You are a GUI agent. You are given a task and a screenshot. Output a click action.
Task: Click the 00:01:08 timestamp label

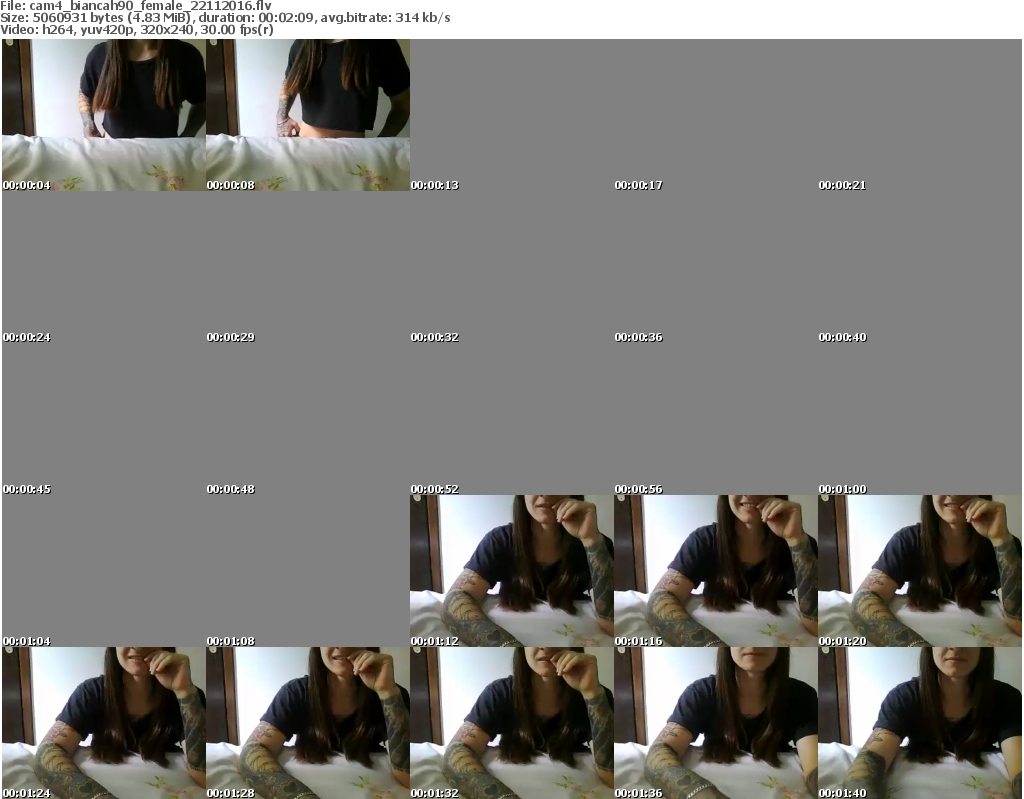[x=231, y=641]
